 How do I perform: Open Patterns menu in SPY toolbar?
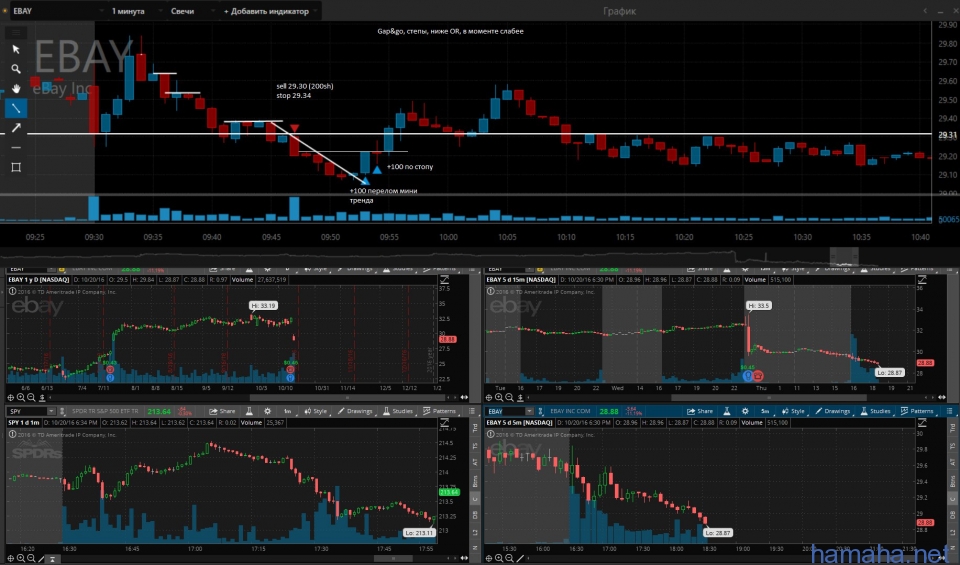pos(438,411)
